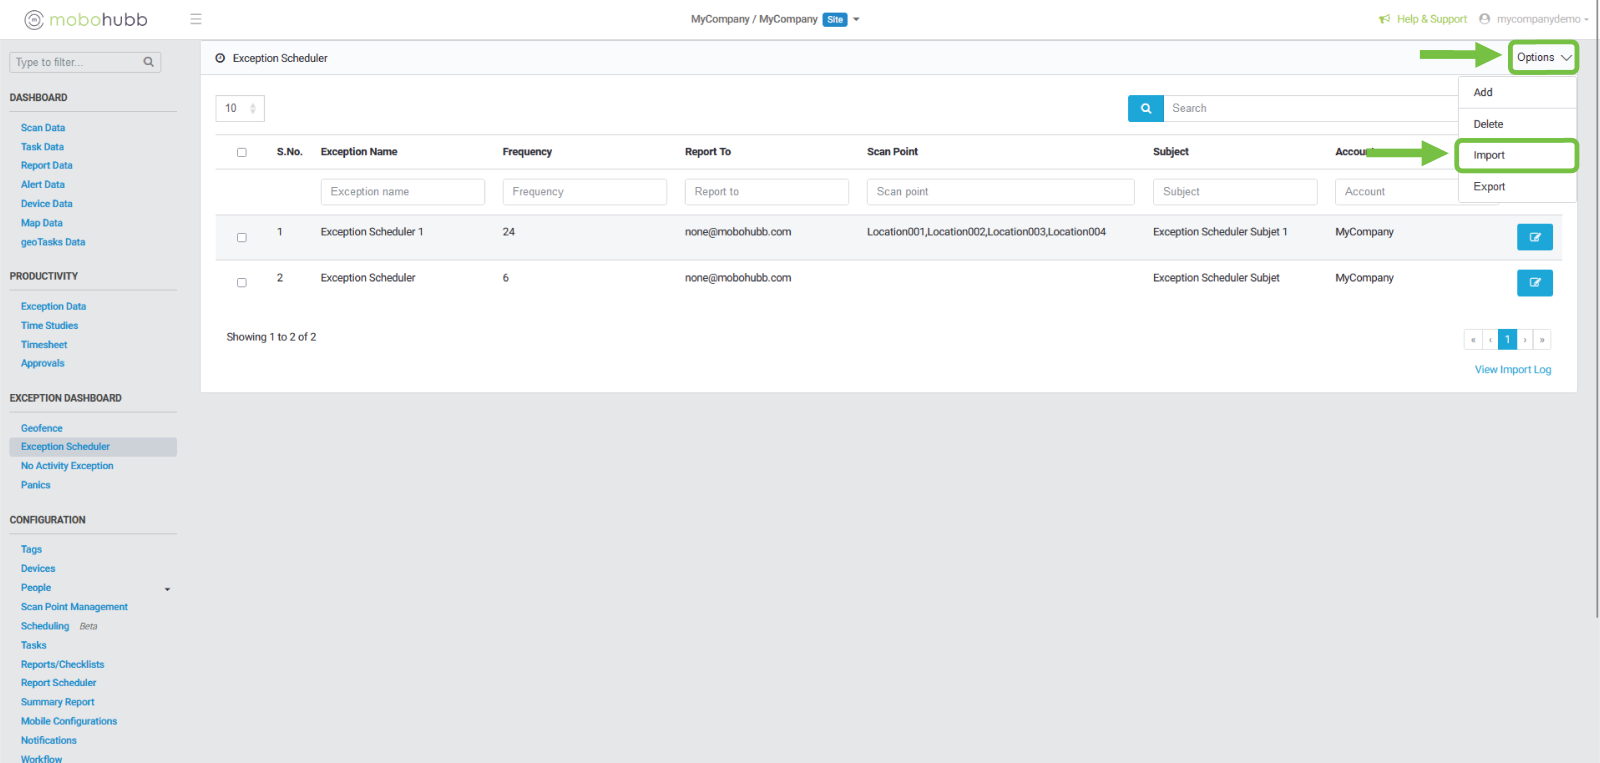Click the Exception name filter field
This screenshot has width=1600, height=763.
(x=402, y=192)
